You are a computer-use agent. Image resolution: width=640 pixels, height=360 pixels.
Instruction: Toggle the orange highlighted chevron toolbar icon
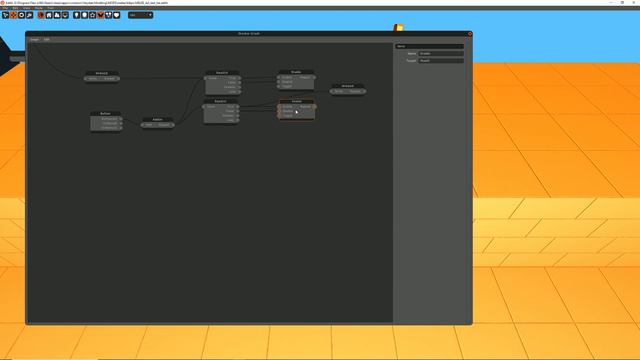coord(100,15)
